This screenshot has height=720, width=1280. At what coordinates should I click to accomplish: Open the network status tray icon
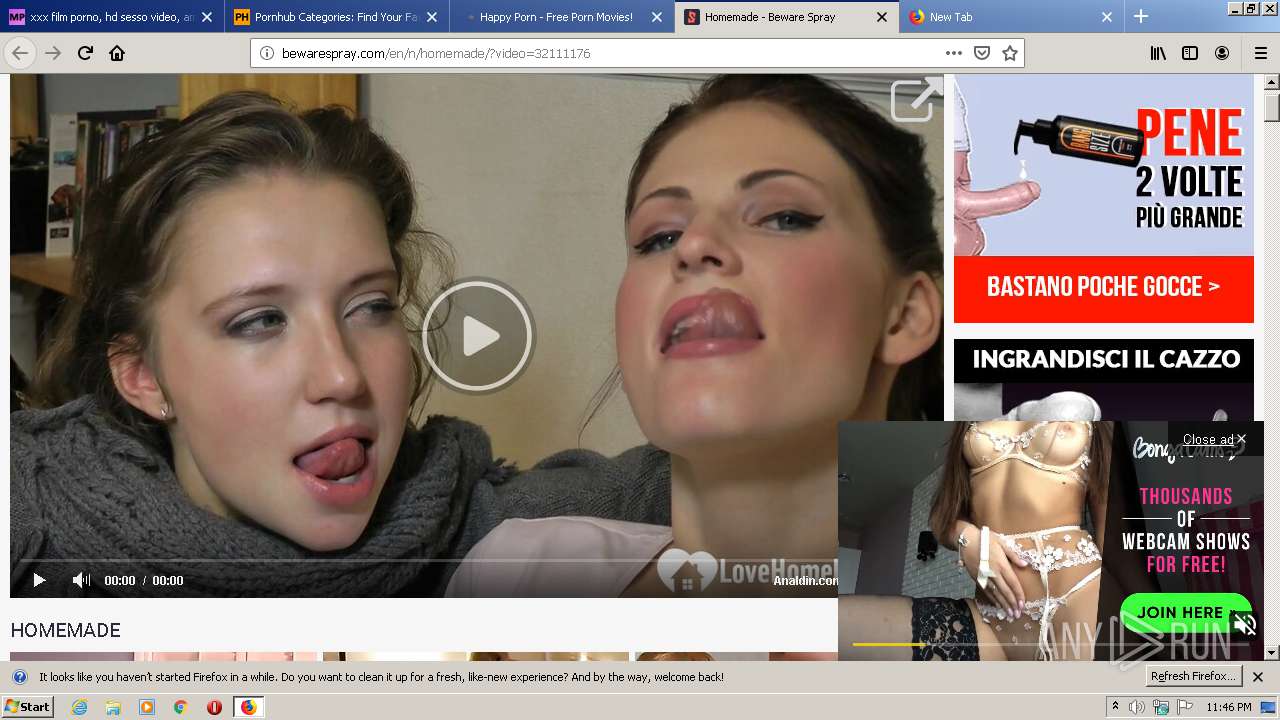[1160, 707]
